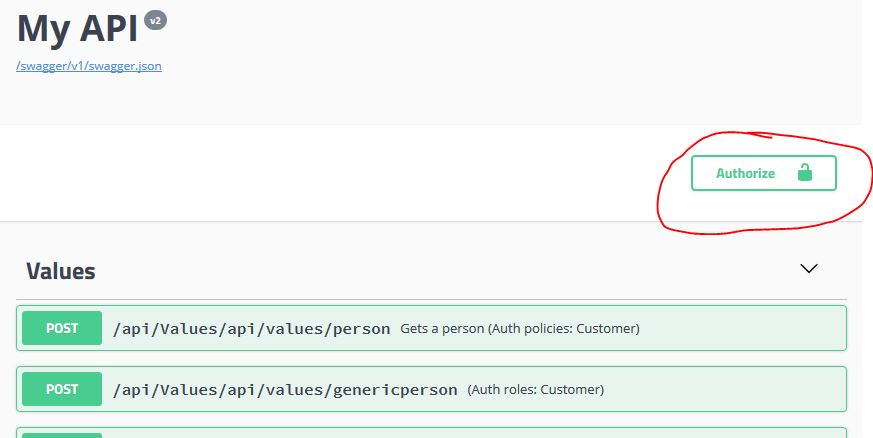Click the unlocked padlock icon
Screen dimensions: 873x438
(804, 173)
